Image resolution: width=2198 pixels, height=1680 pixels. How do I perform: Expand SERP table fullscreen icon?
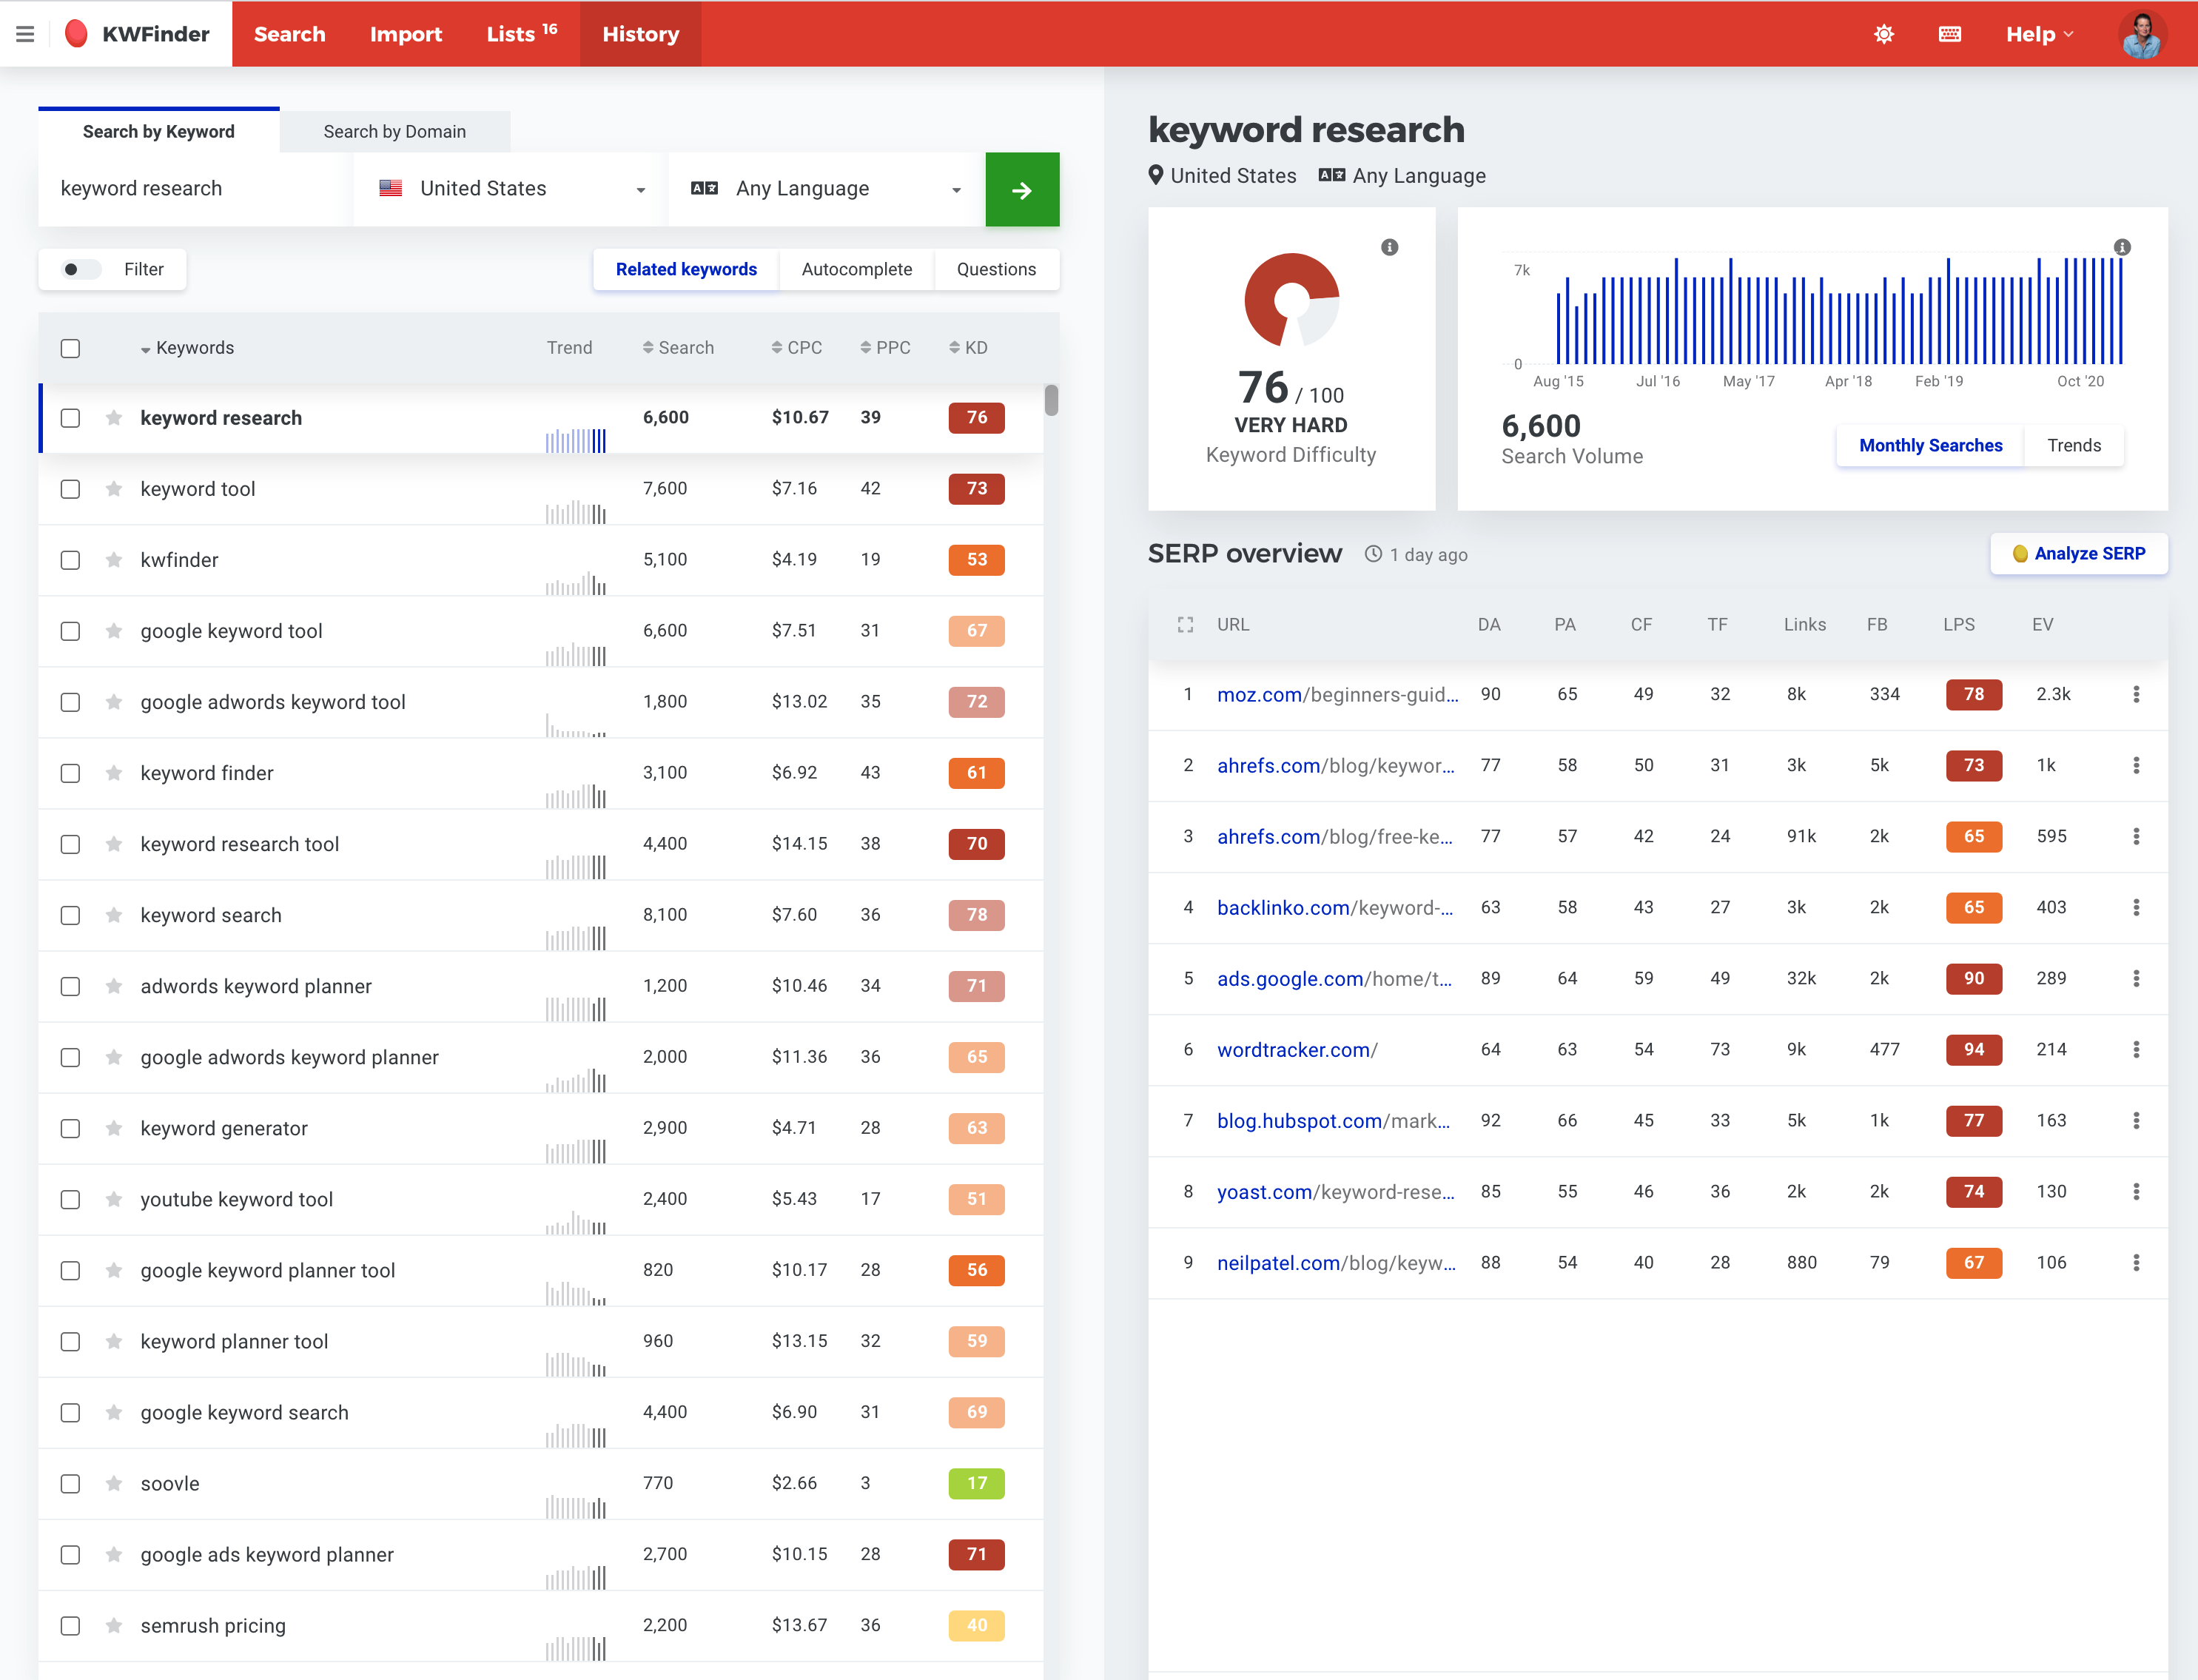[1186, 625]
